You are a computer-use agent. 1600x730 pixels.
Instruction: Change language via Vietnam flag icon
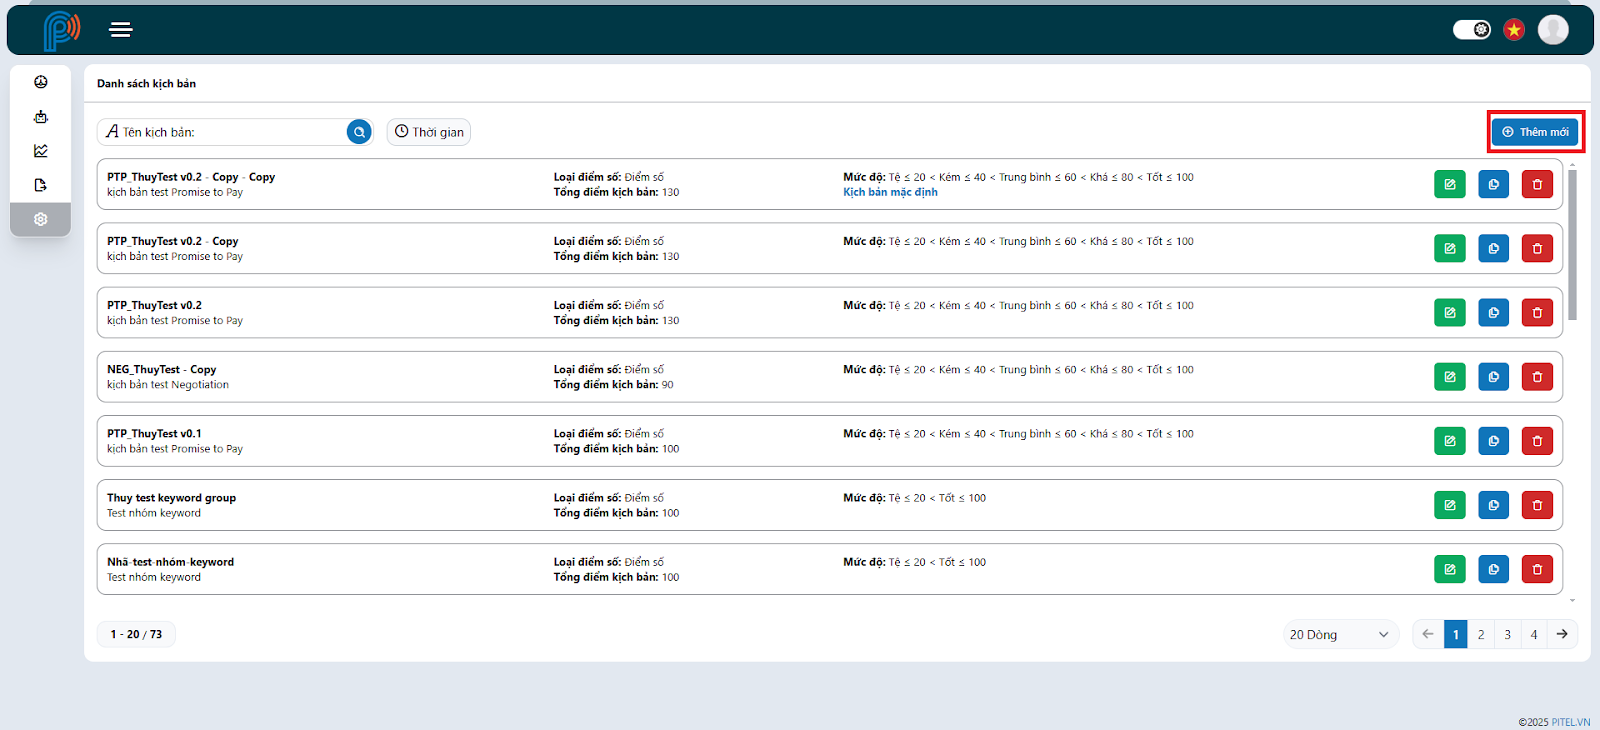pyautogui.click(x=1514, y=30)
